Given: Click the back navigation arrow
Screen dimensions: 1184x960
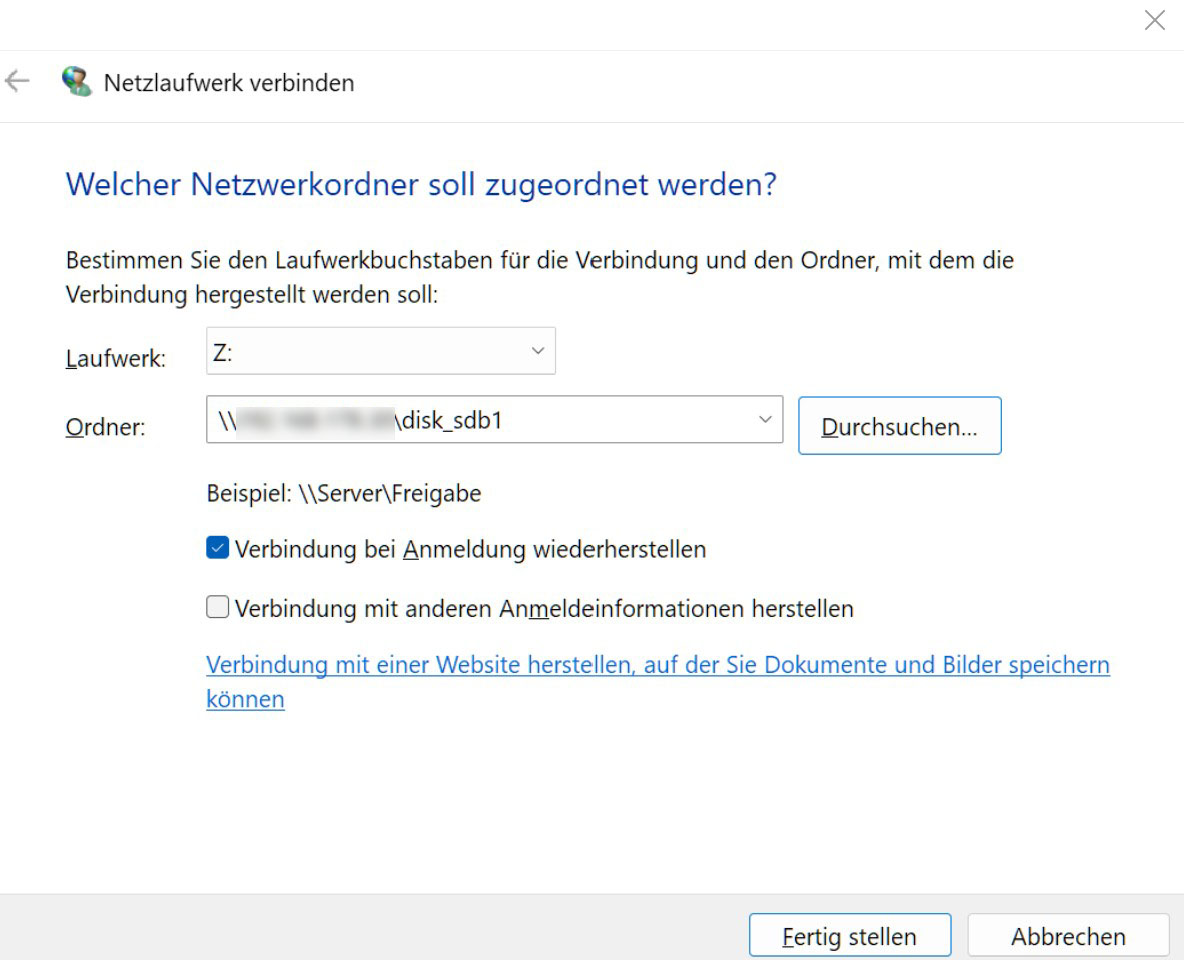Looking at the screenshot, I should (x=17, y=82).
